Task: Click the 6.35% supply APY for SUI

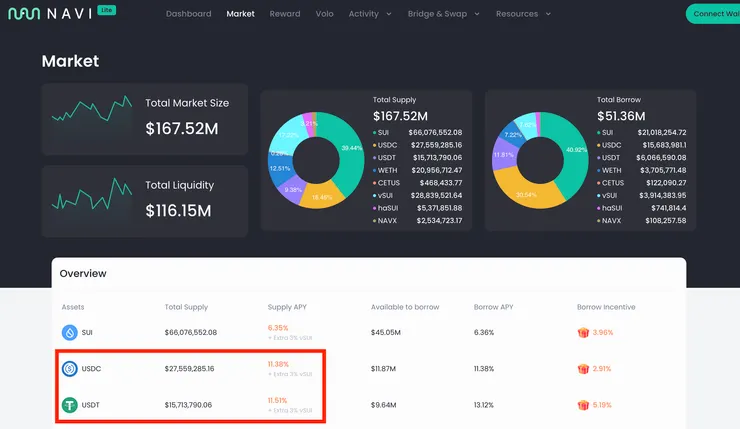Action: tap(278, 328)
